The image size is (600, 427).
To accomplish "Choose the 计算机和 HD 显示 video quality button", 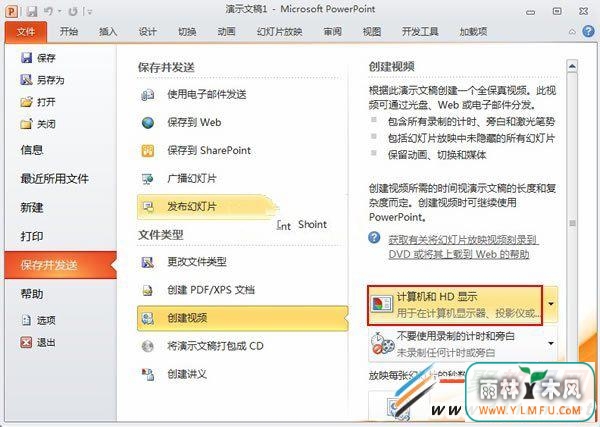I will (x=455, y=305).
